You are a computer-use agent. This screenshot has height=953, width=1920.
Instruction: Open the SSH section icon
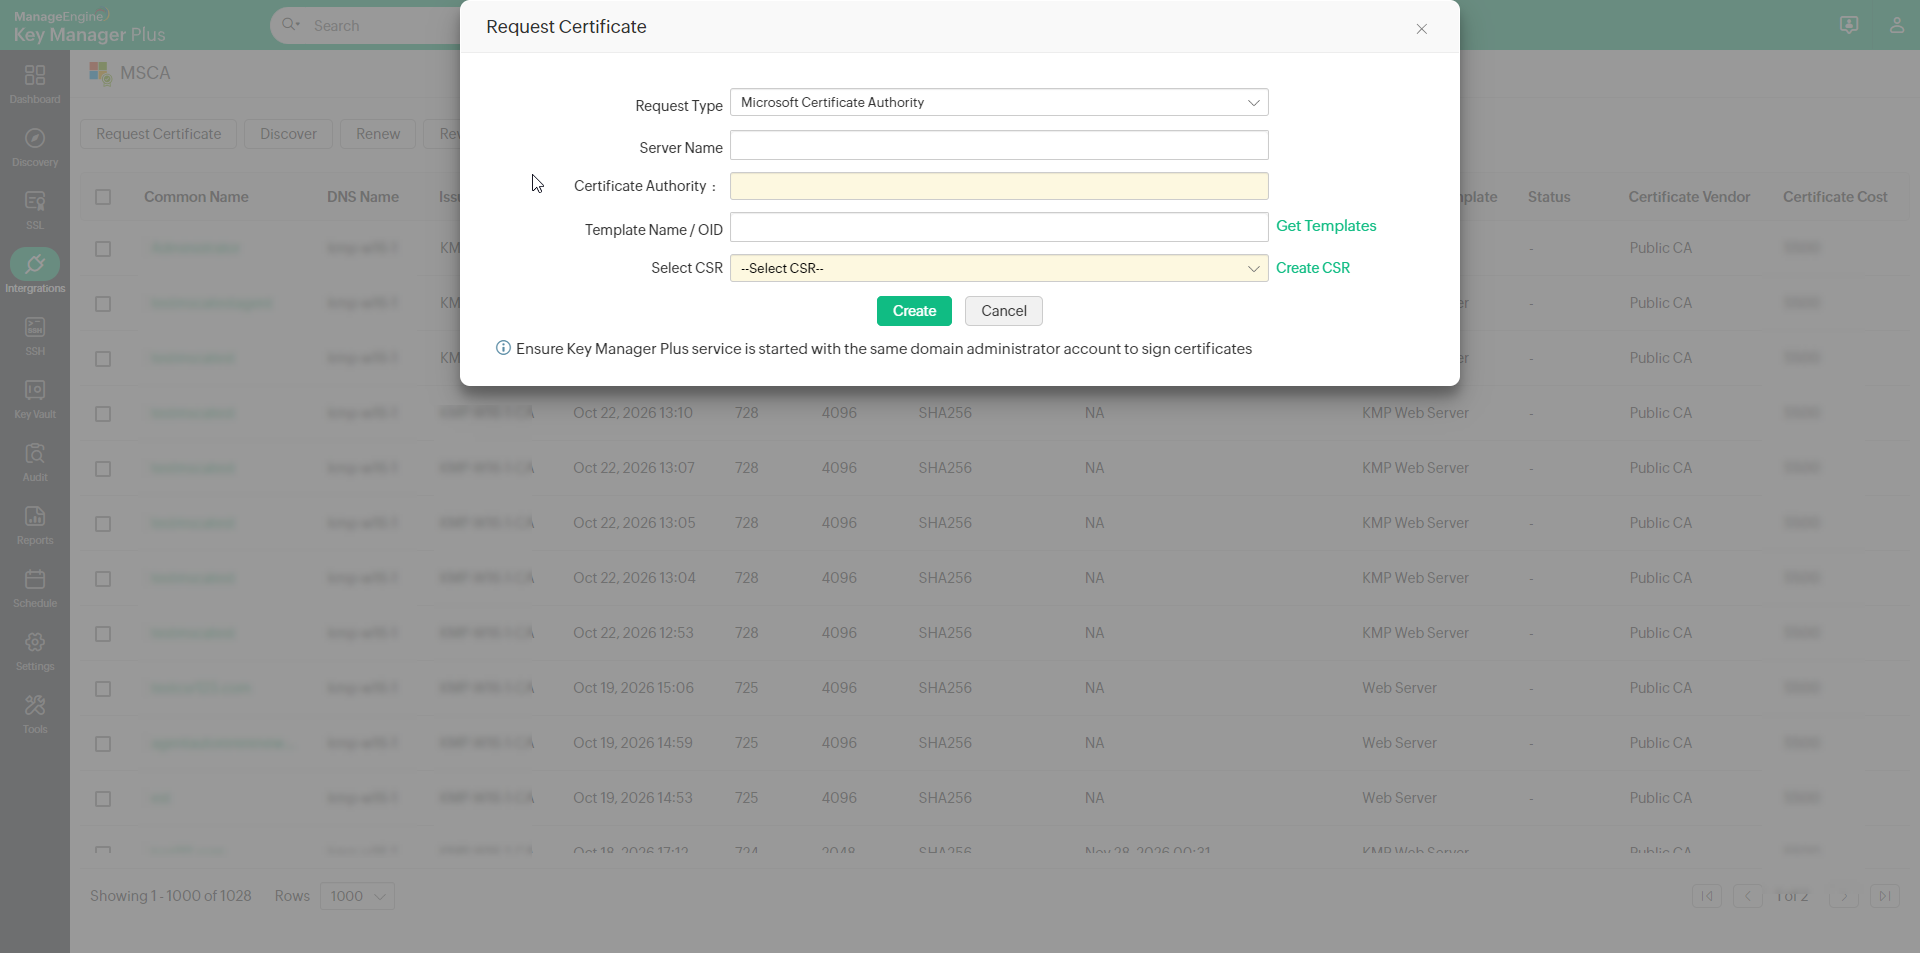(x=35, y=328)
